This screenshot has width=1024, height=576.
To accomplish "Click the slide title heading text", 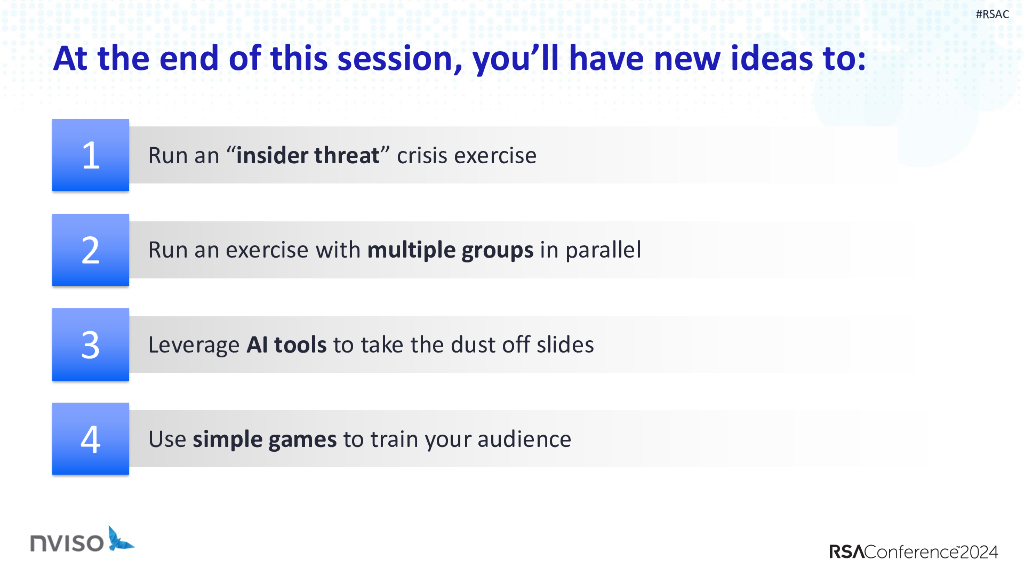I will coord(459,59).
